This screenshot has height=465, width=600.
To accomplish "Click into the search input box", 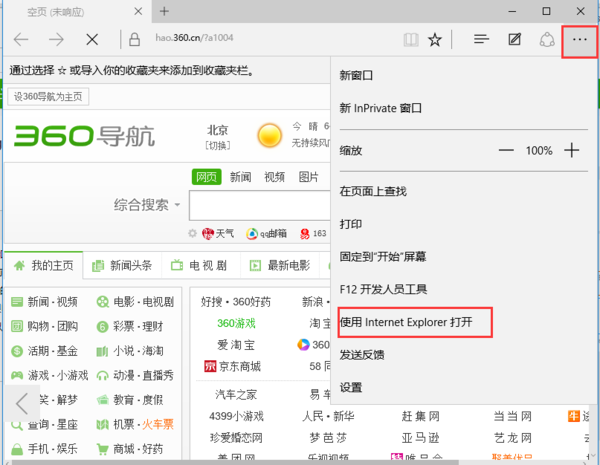I will (x=260, y=206).
